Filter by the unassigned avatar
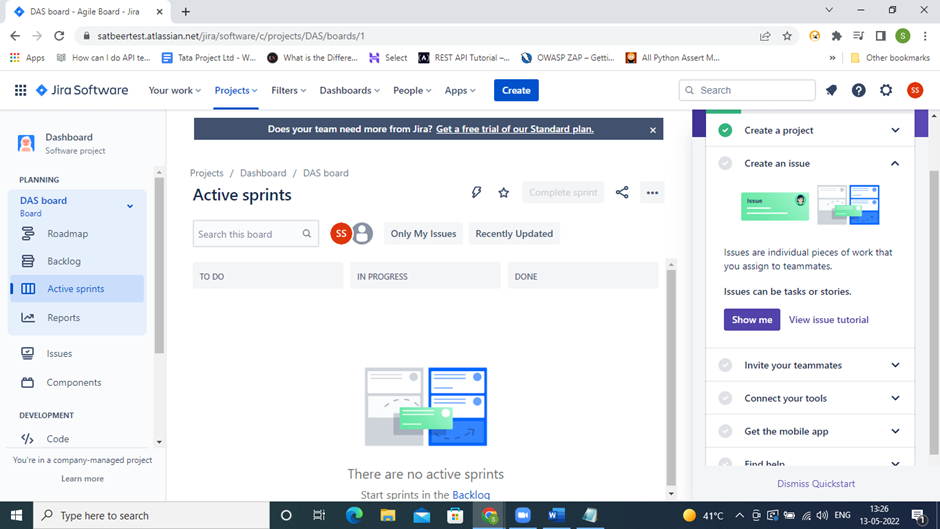The width and height of the screenshot is (940, 529). [x=362, y=234]
